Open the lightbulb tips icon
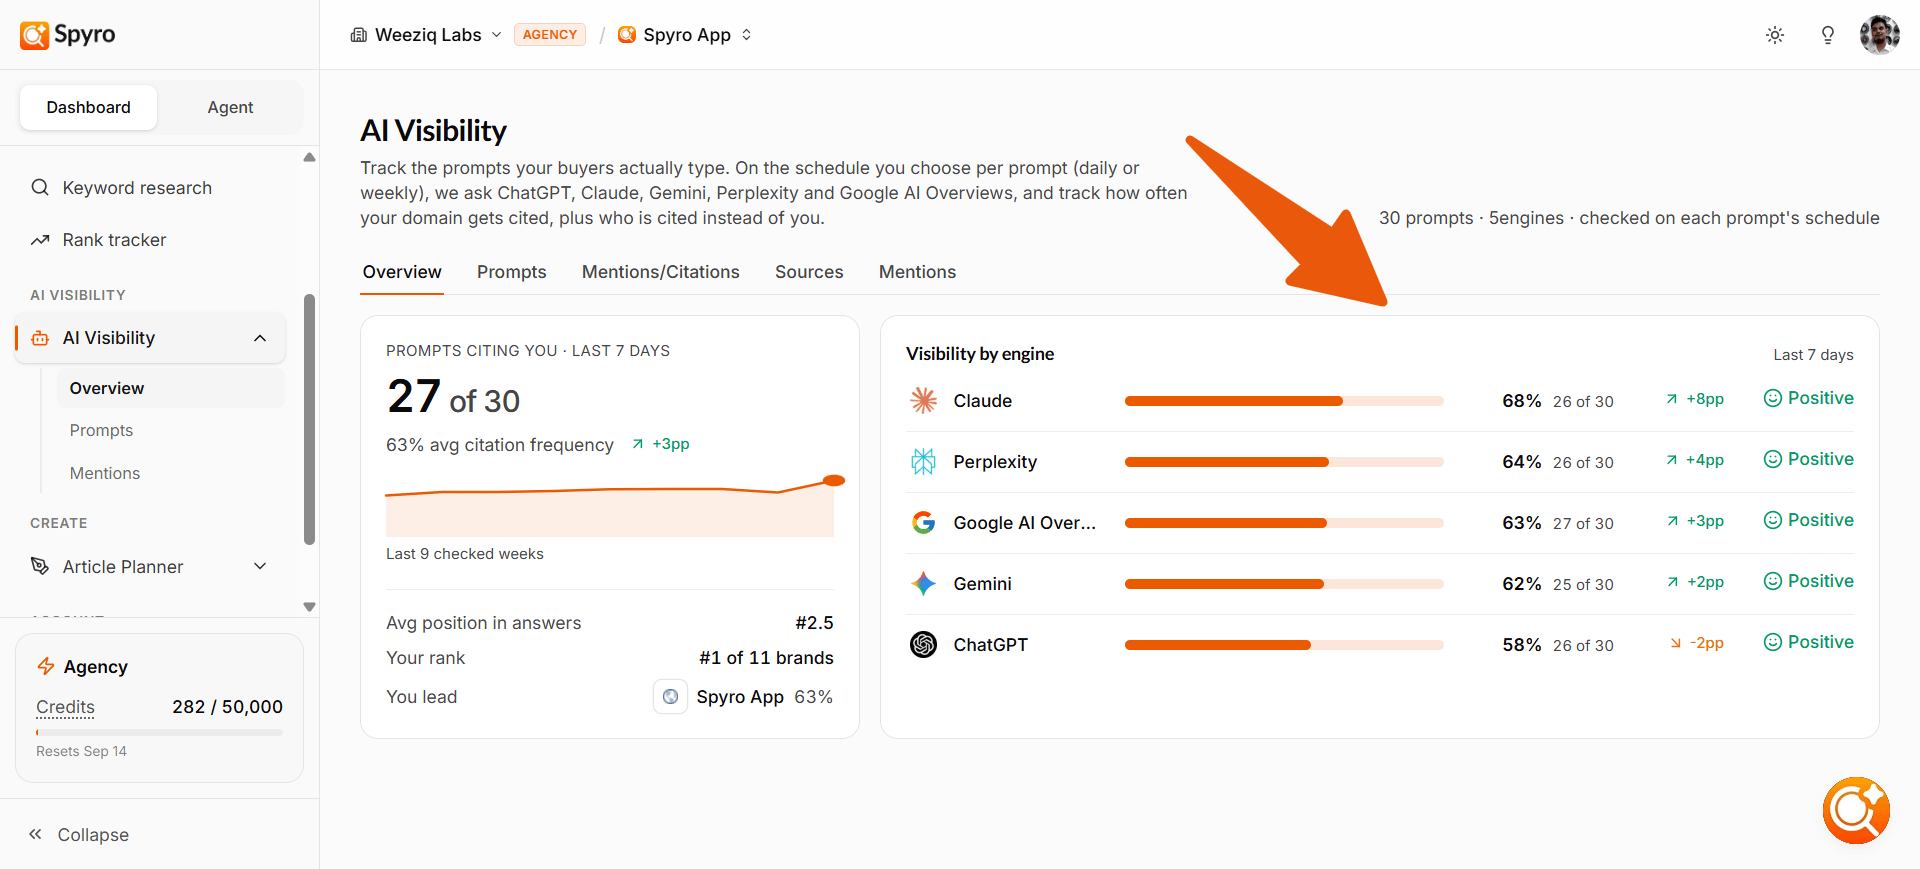 1828,35
